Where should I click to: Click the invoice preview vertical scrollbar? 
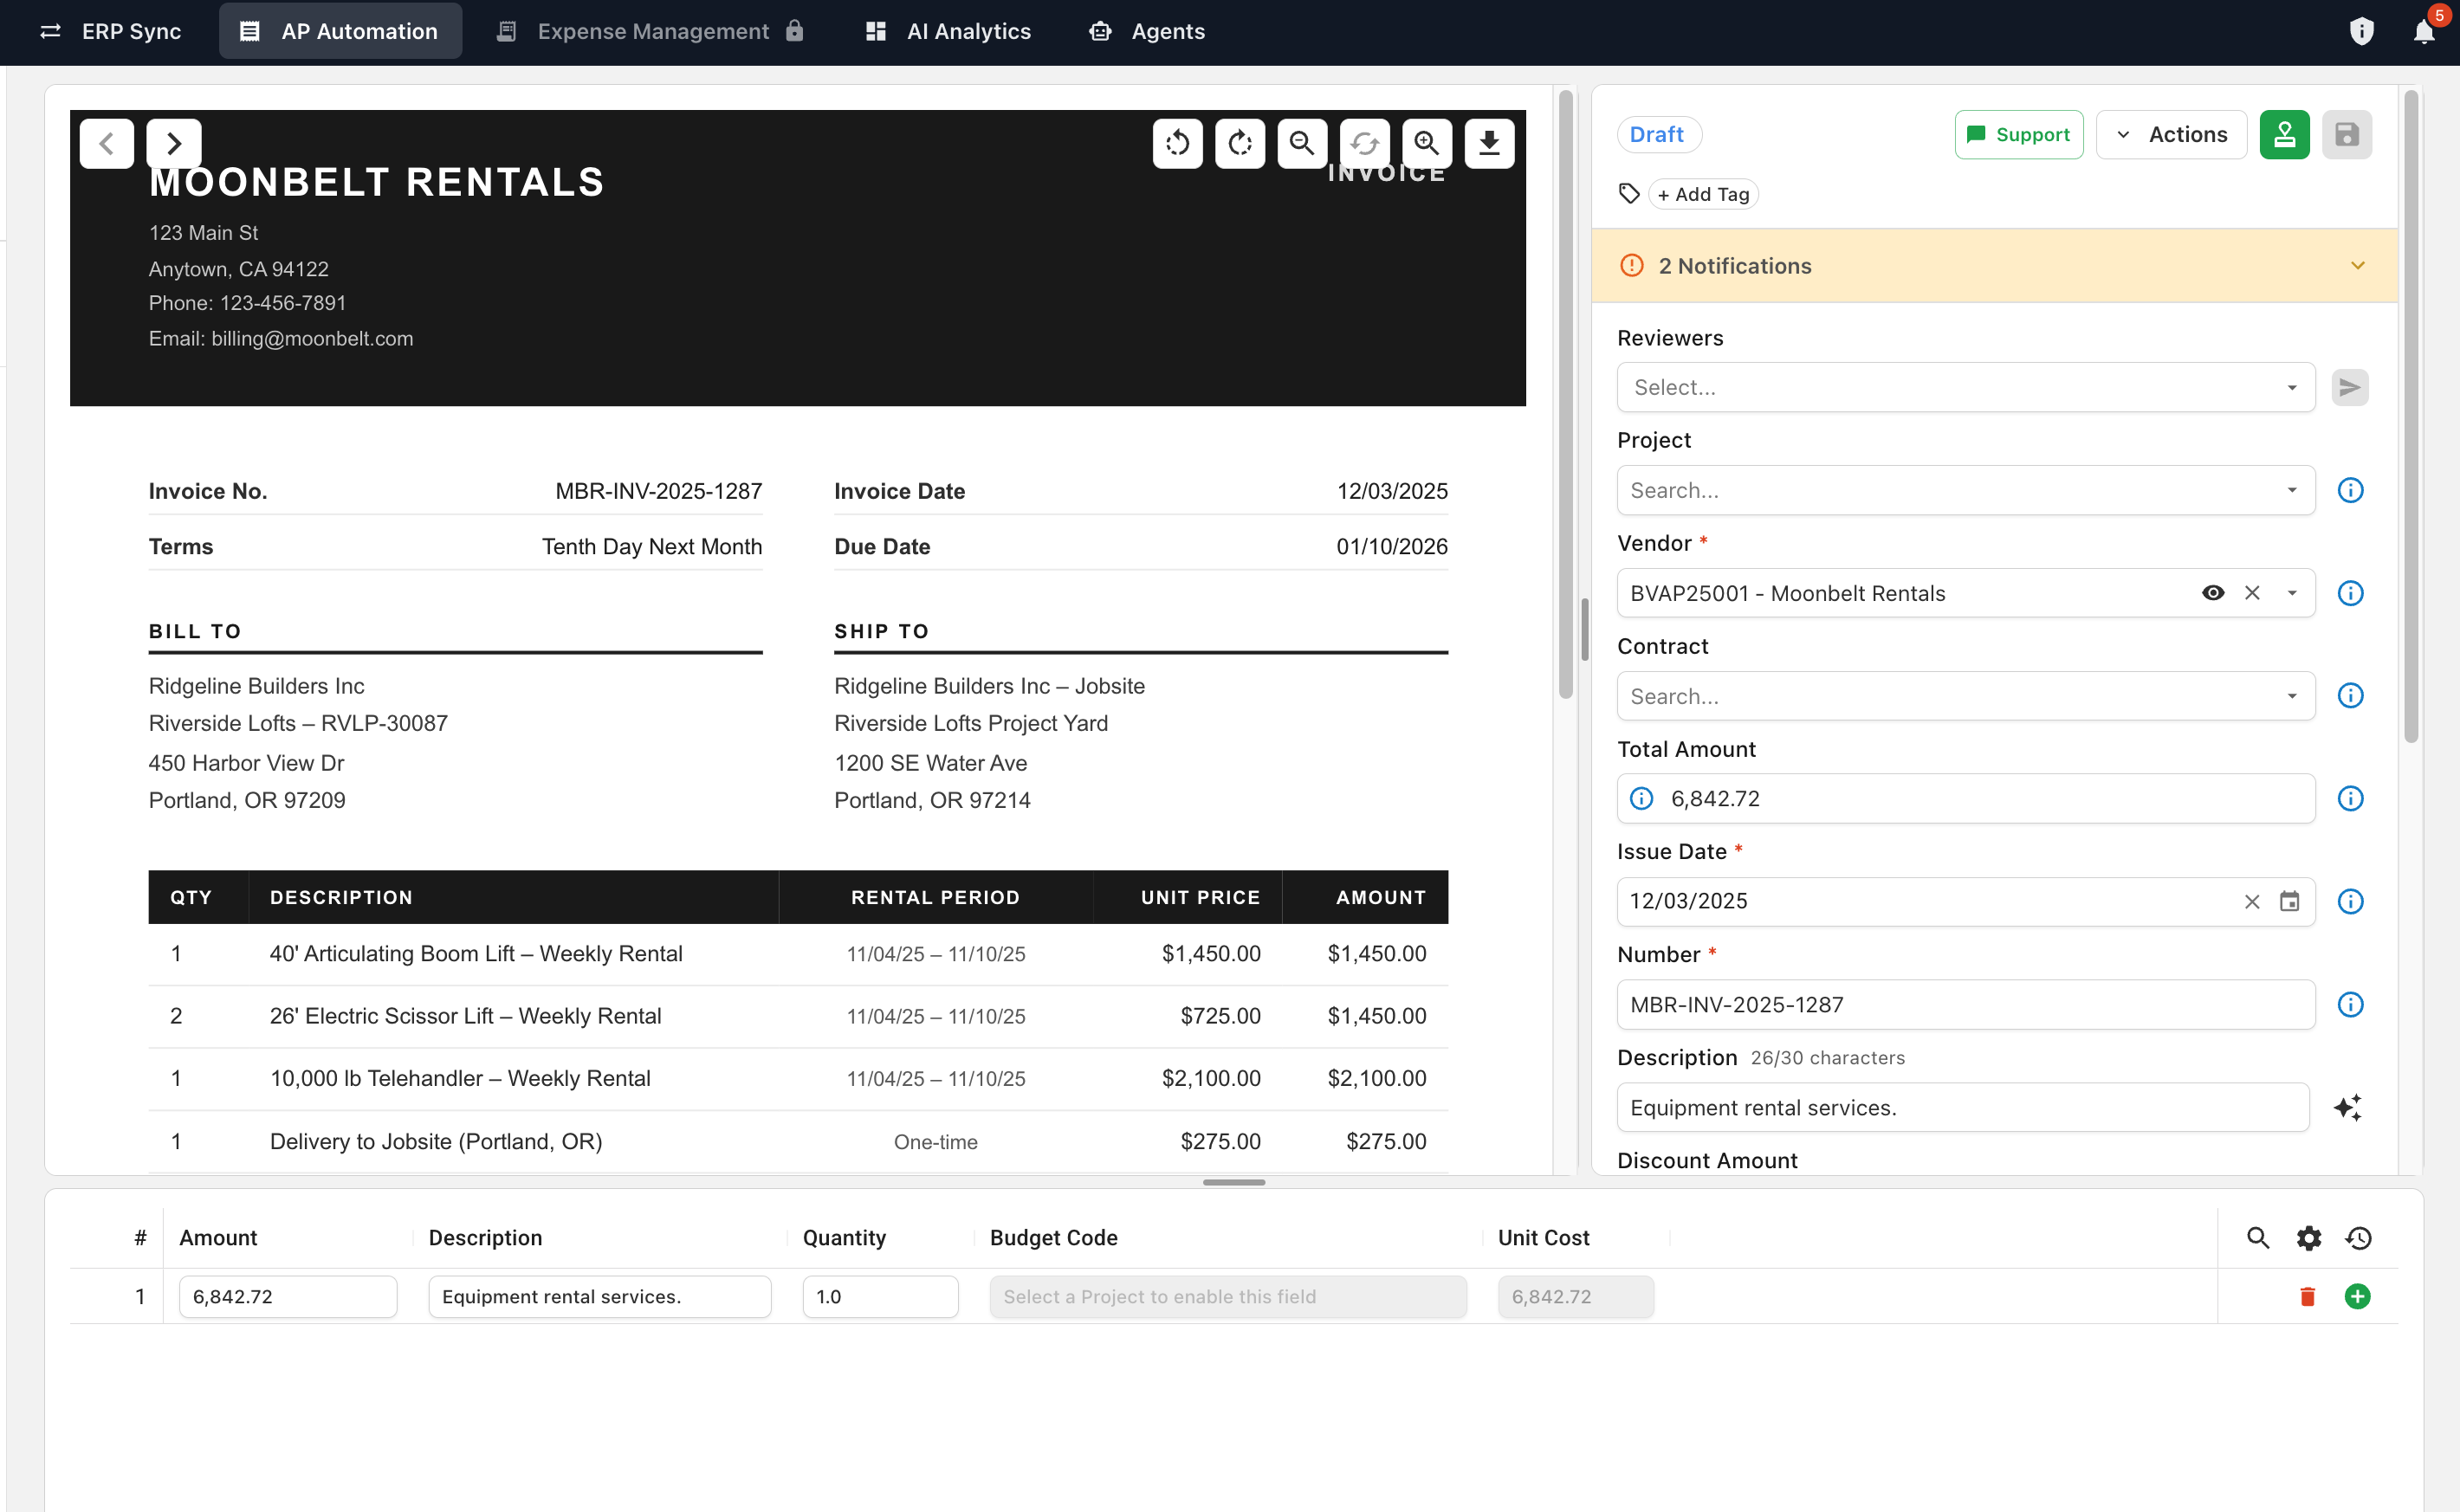[x=1566, y=395]
